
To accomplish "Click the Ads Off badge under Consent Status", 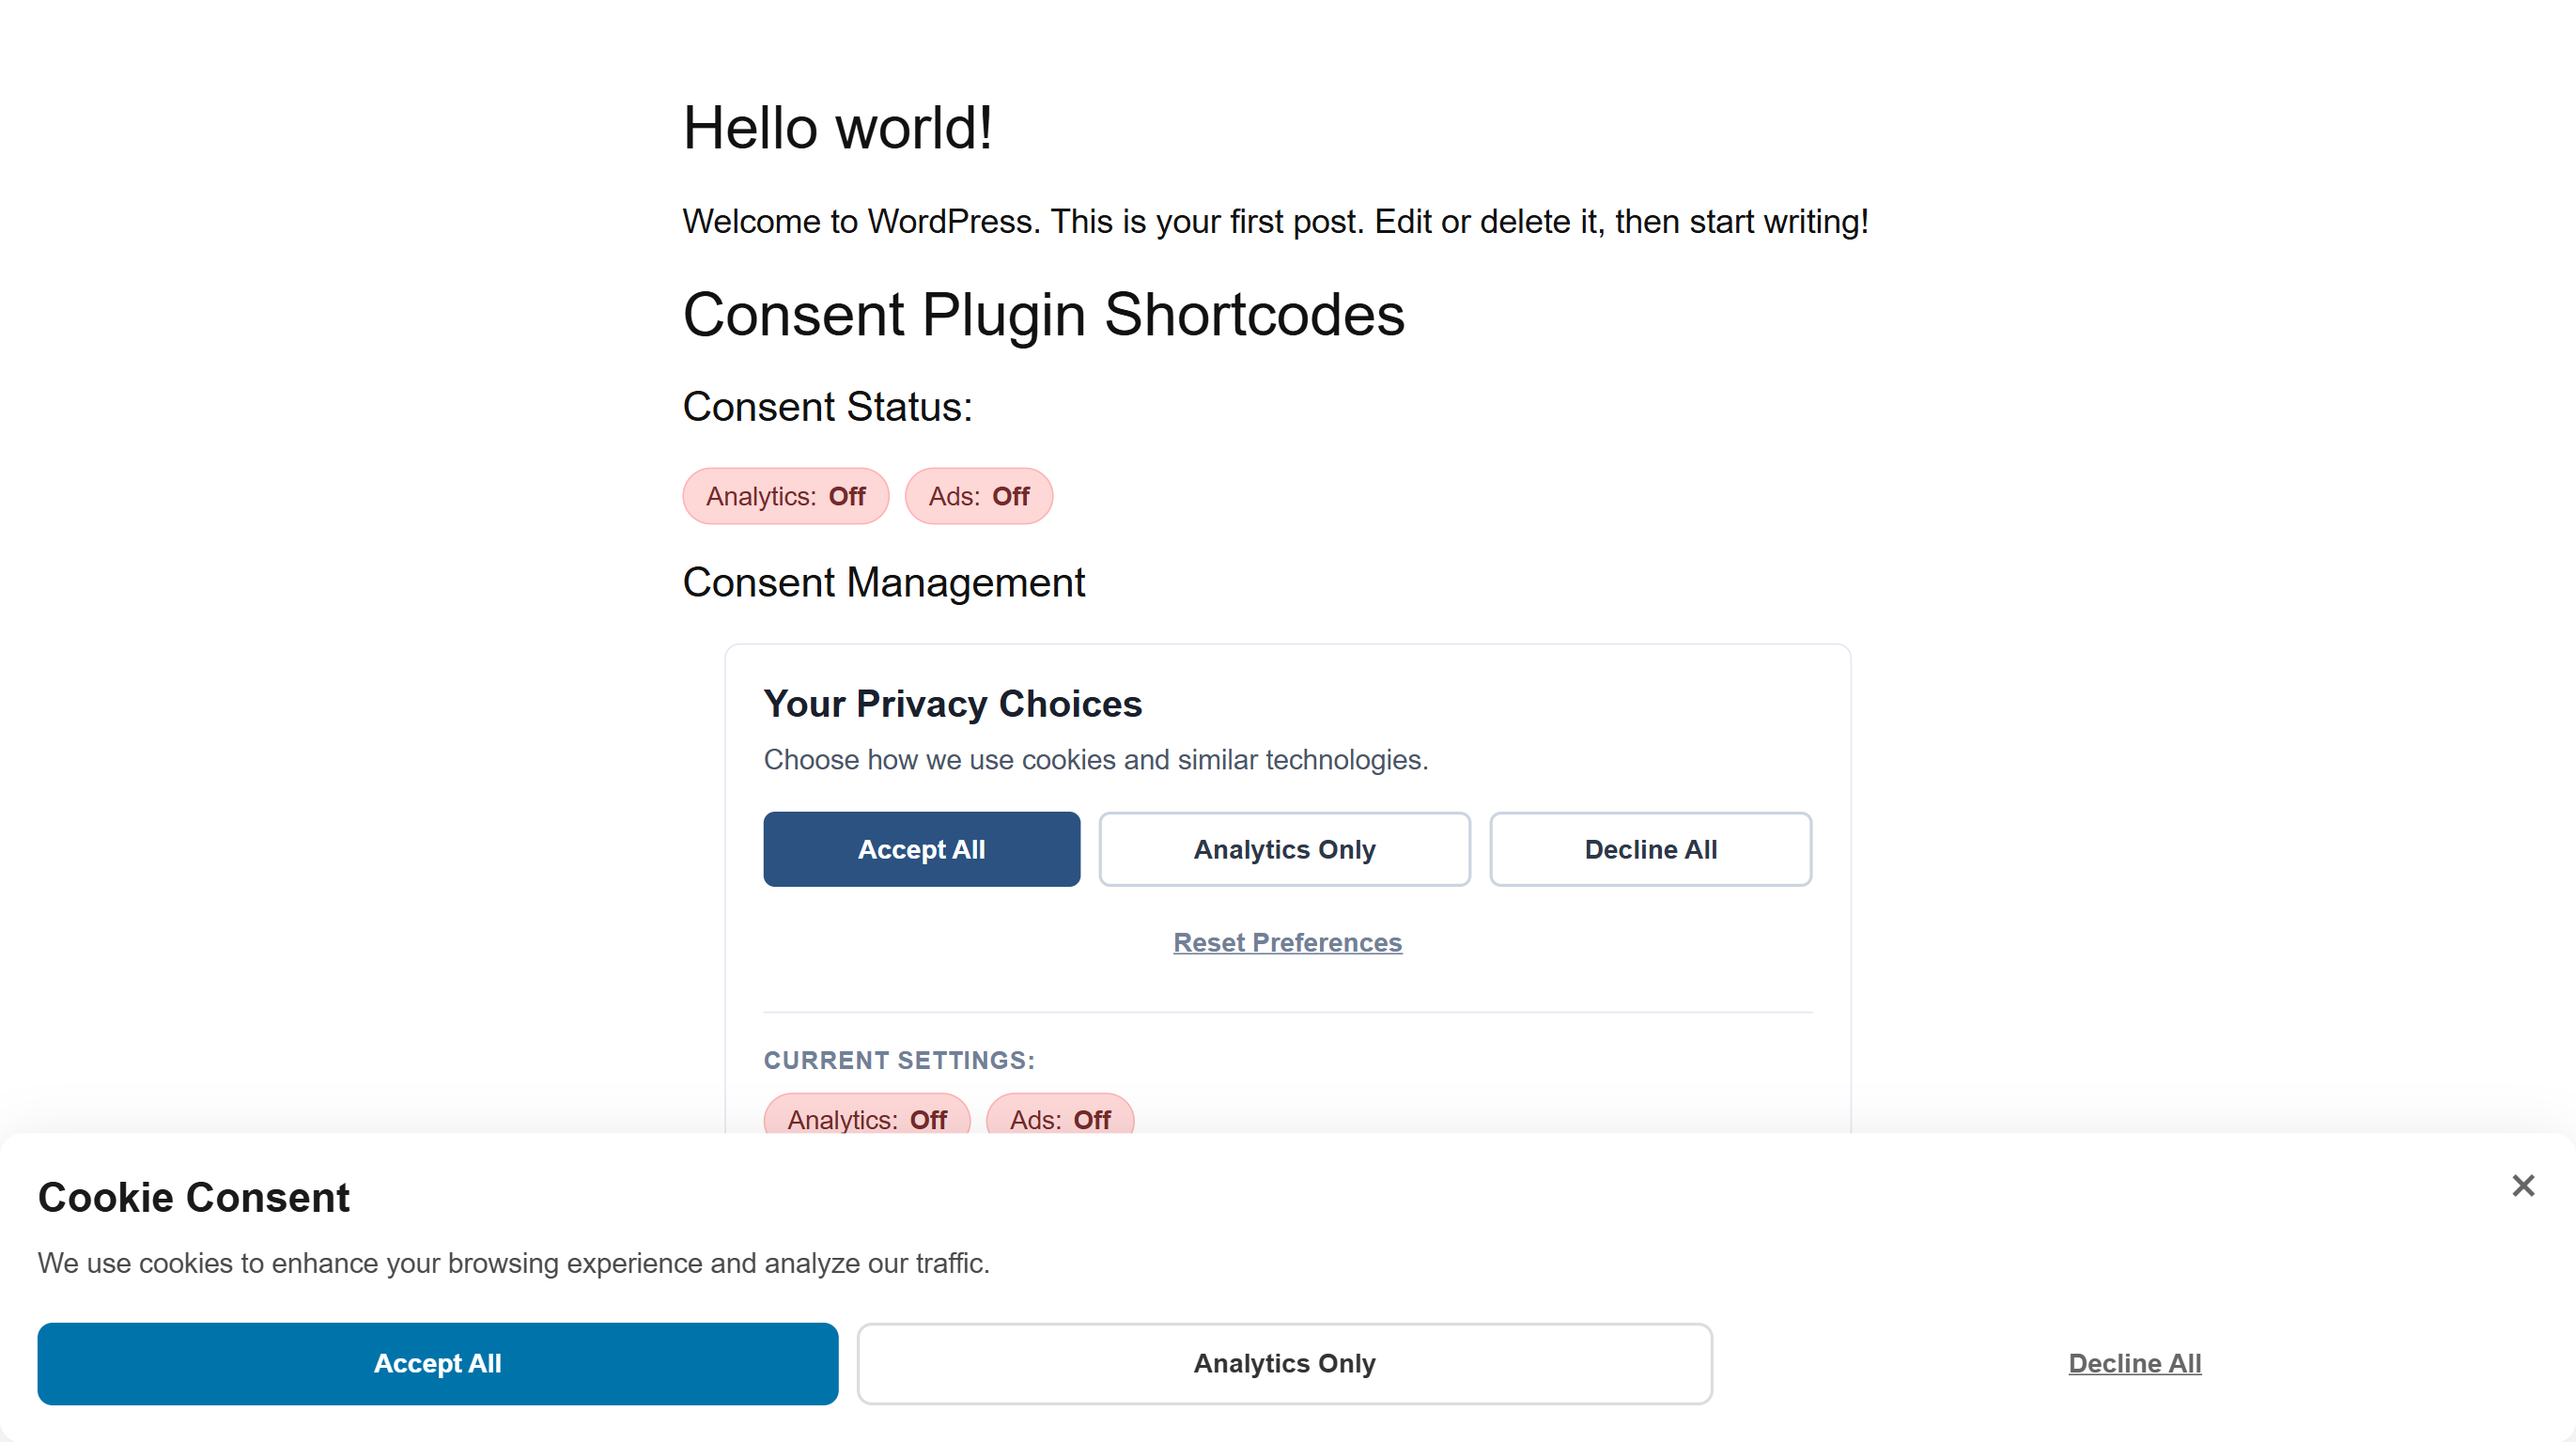I will coord(978,496).
